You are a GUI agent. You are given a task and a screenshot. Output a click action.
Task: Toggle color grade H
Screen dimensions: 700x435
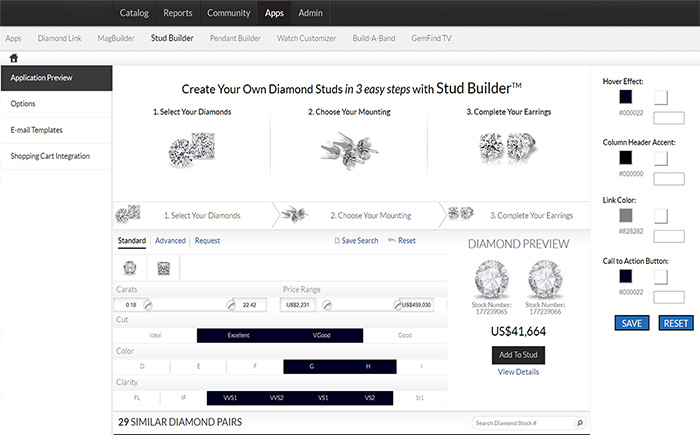pos(368,367)
